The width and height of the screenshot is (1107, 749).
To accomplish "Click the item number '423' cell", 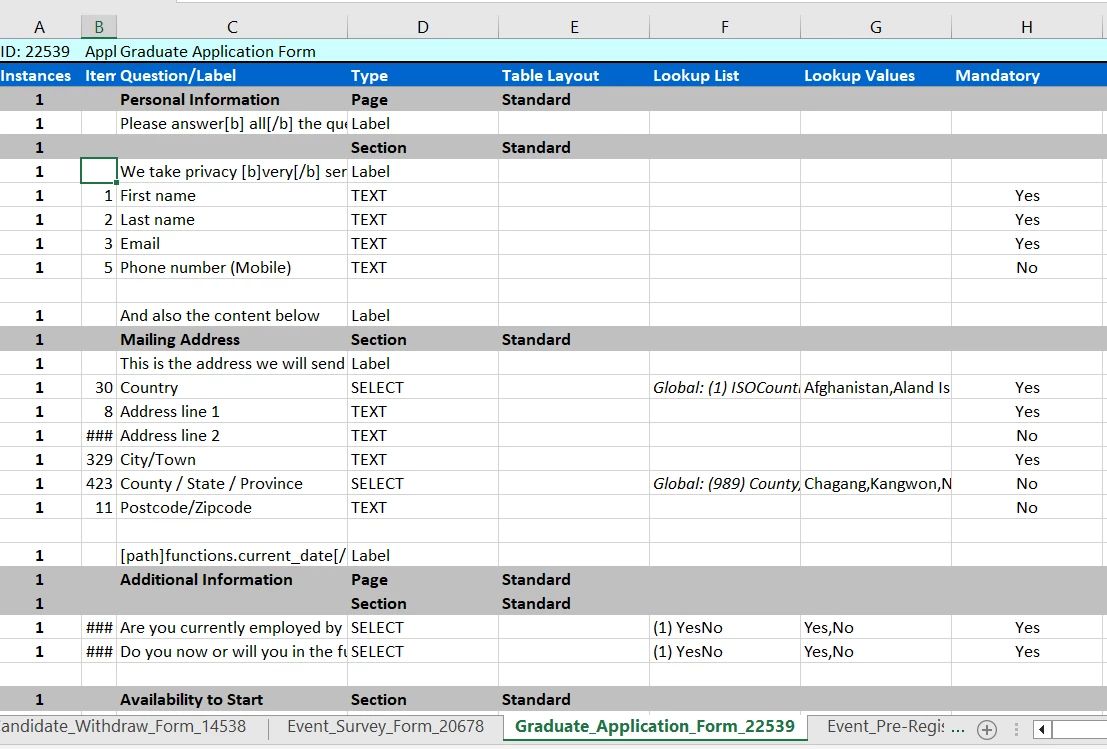I will pos(99,484).
